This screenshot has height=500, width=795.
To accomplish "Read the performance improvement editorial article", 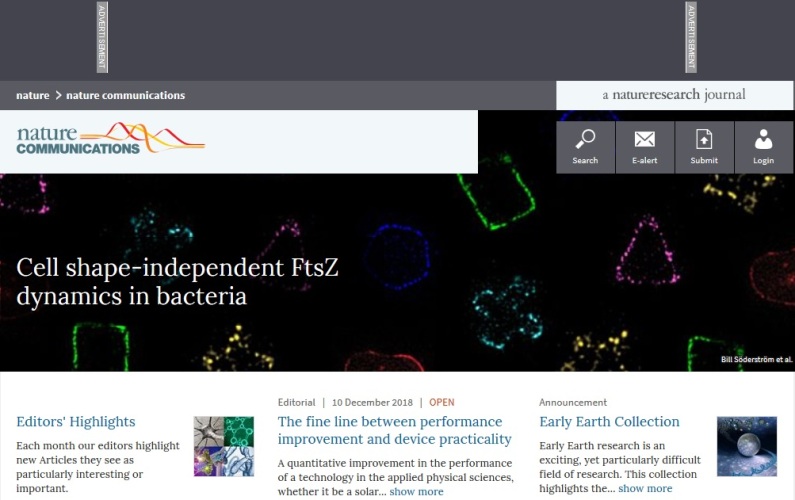I will tap(394, 431).
